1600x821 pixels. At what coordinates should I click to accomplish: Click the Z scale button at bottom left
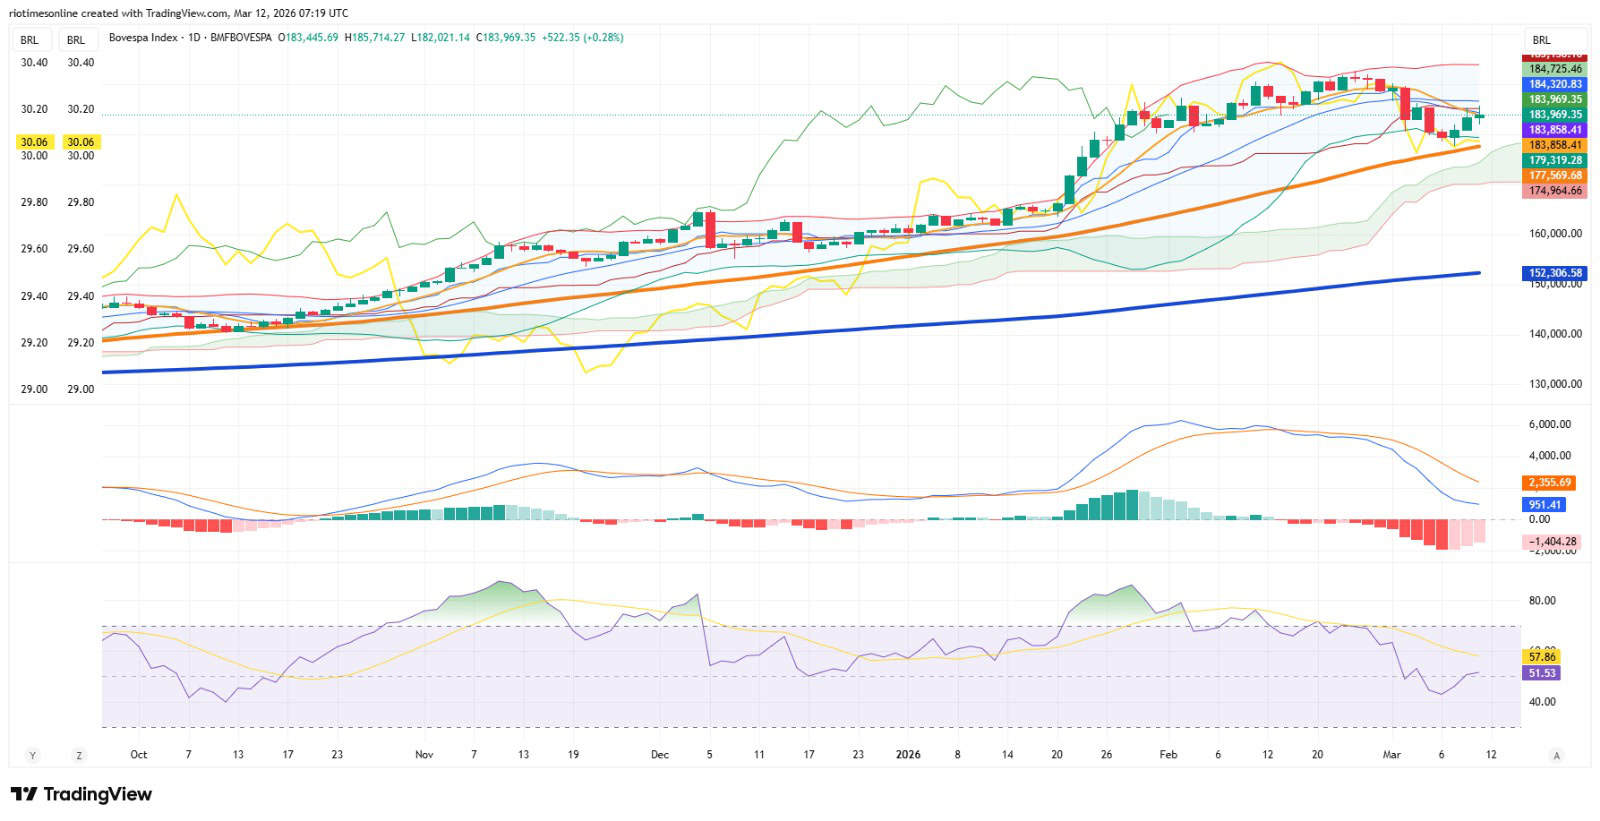pyautogui.click(x=79, y=755)
